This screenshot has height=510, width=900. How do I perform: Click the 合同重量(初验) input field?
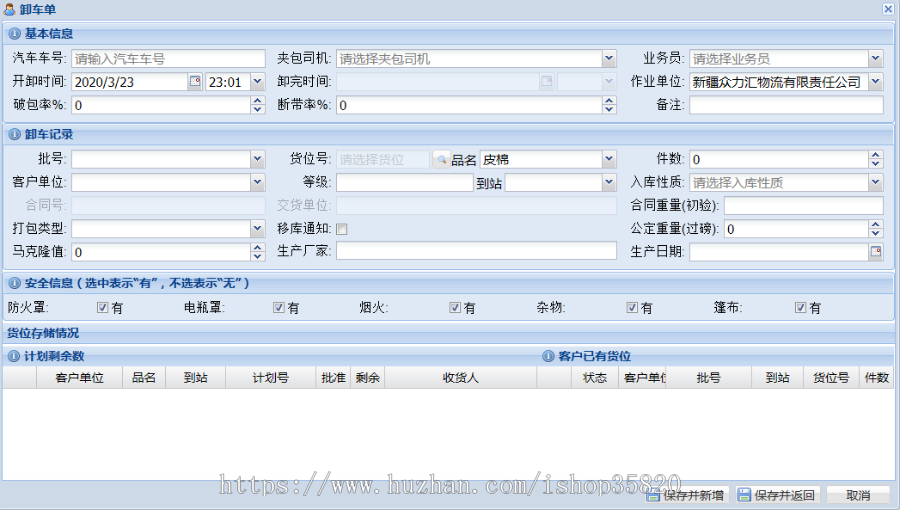(803, 205)
